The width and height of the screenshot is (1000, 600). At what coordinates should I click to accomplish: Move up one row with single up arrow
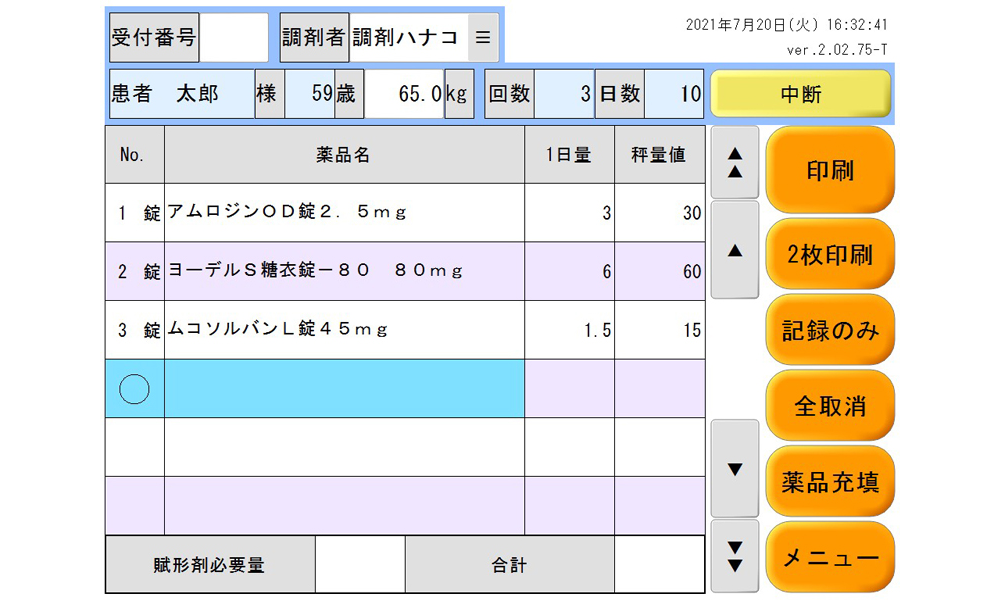click(x=735, y=250)
